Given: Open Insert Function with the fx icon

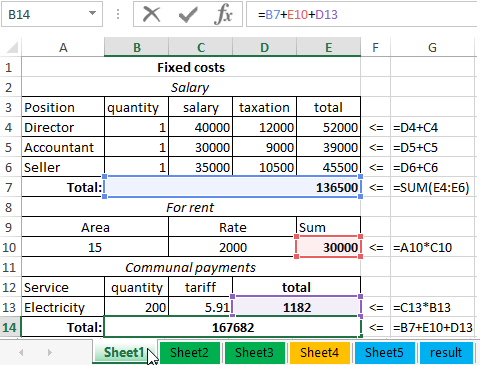Looking at the screenshot, I should [224, 14].
